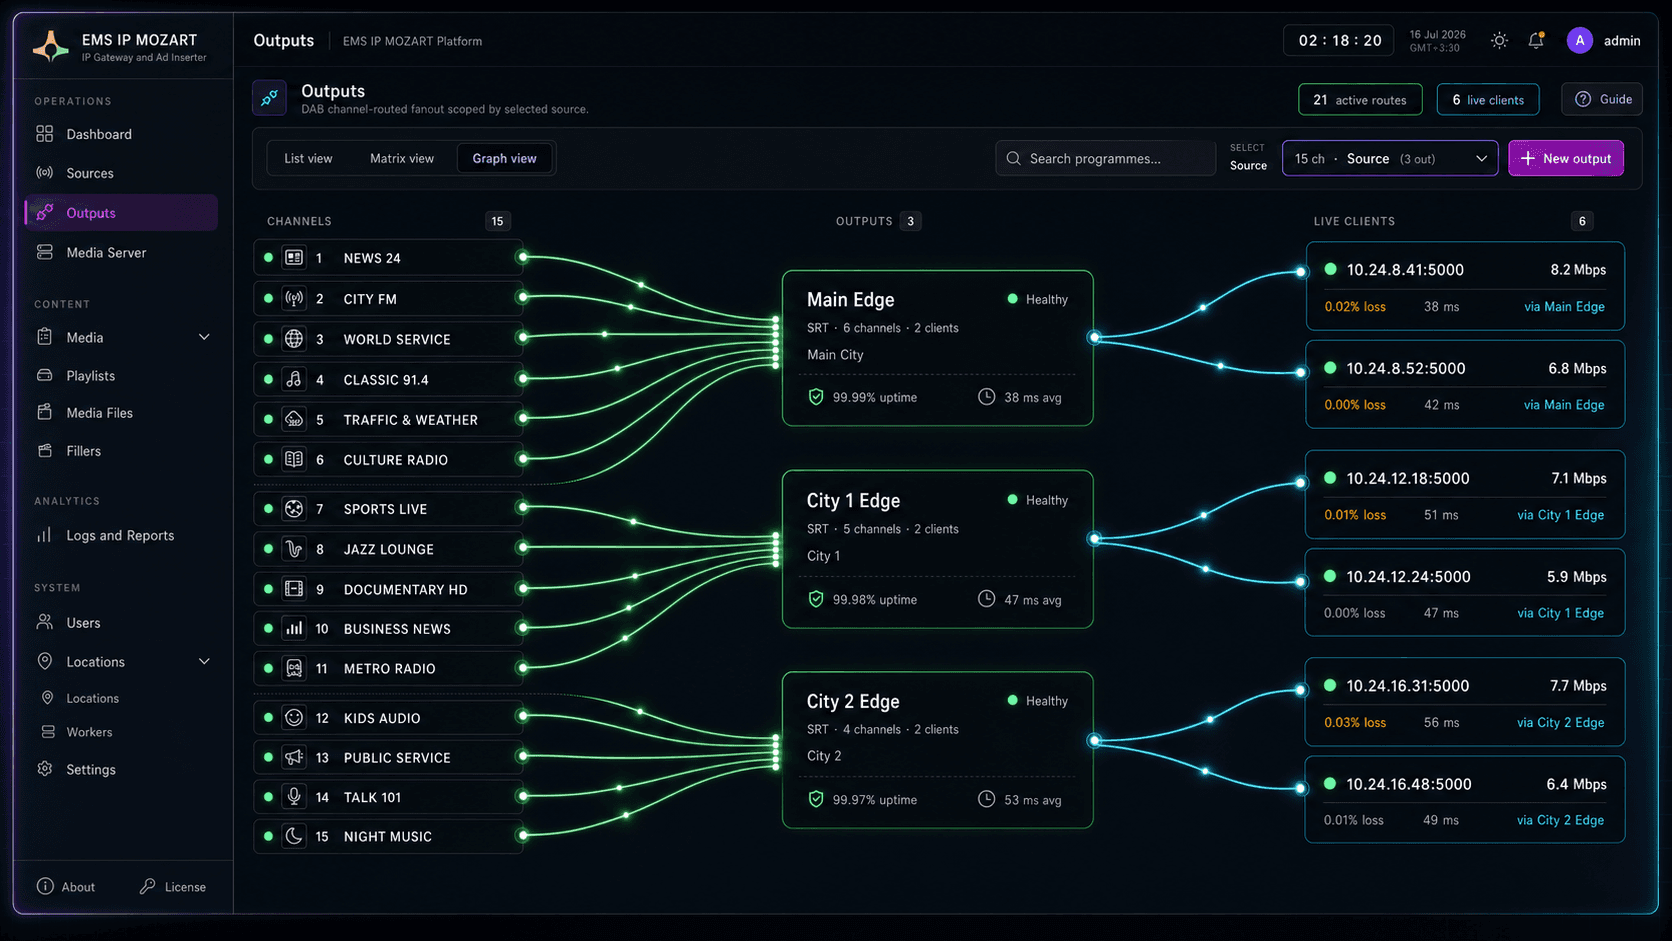Screen dimensions: 1672x941
Task: Click the 02:18:20 clock display
Action: (1340, 41)
